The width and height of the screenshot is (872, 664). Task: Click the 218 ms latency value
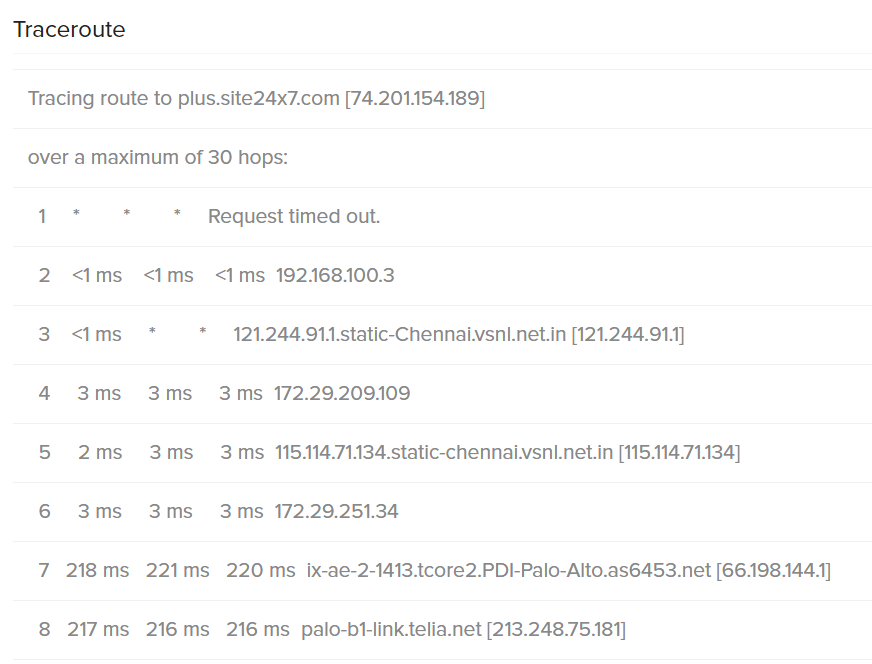coord(98,570)
